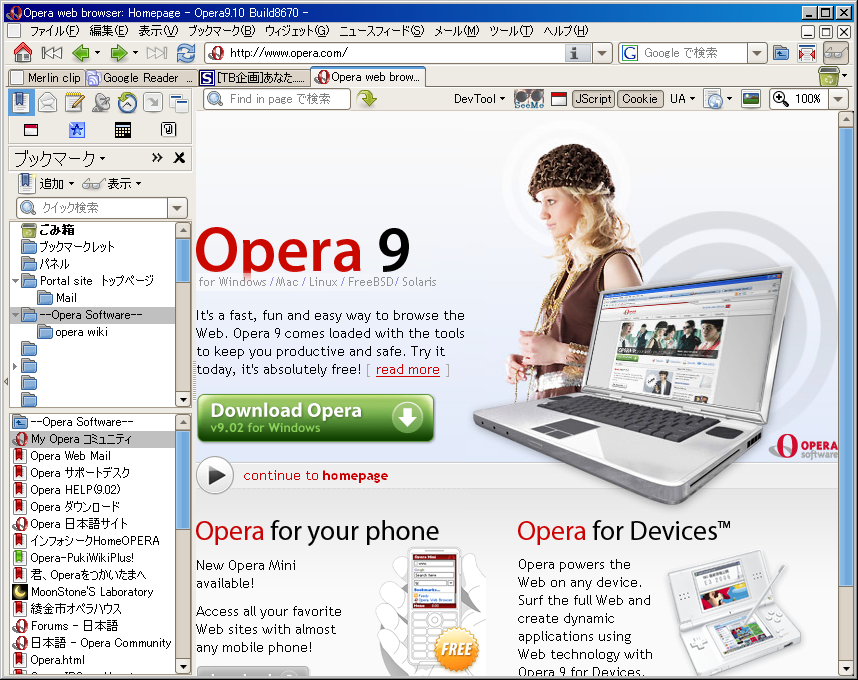Go forward with the green right arrow
The image size is (858, 680).
(x=119, y=53)
